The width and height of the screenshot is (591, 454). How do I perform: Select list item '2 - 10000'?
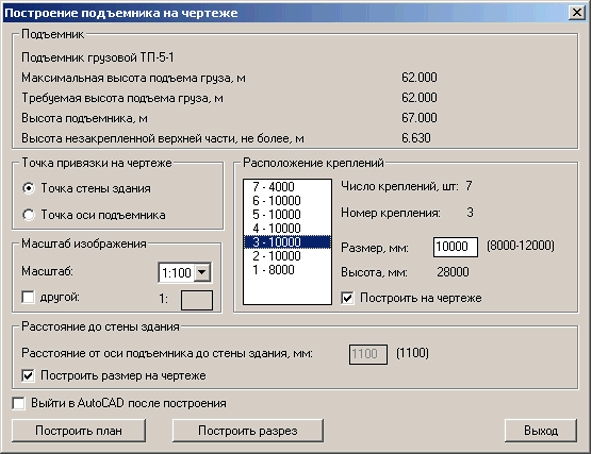287,256
